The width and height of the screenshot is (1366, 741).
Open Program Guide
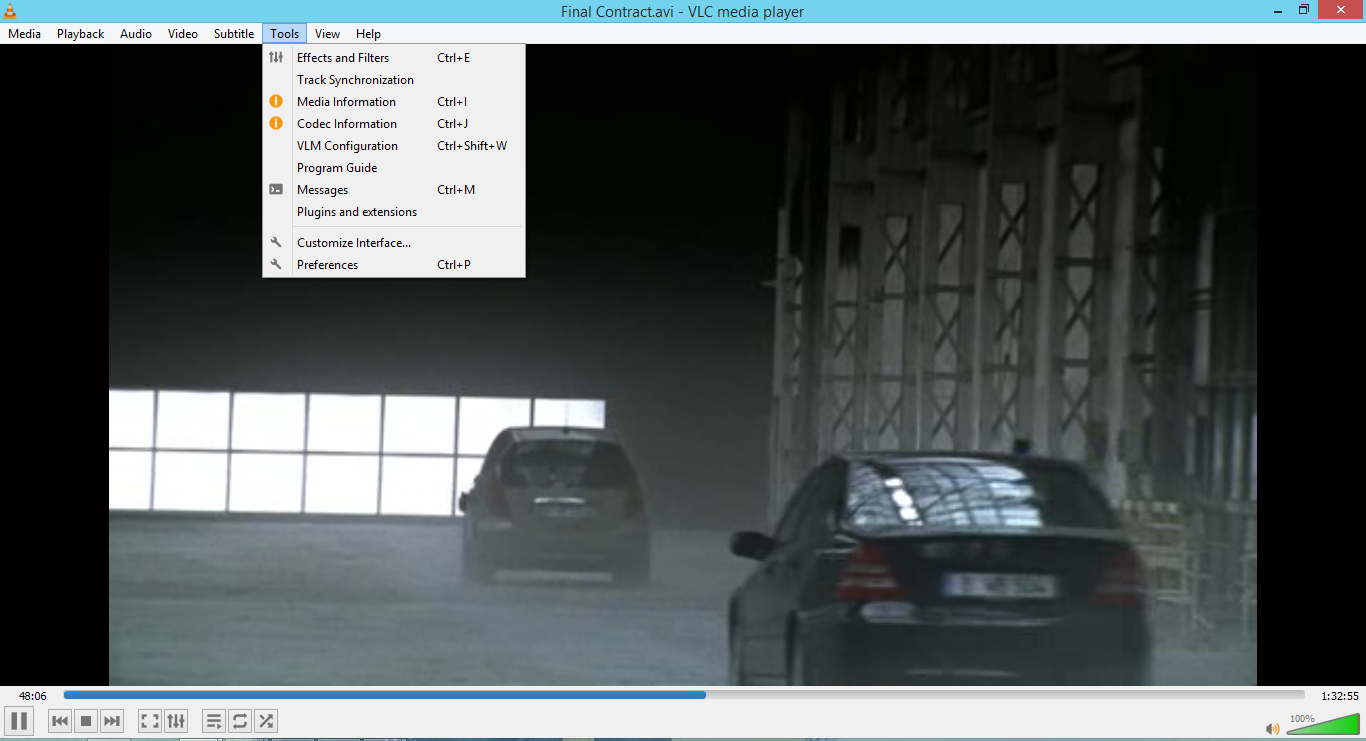coord(394,168)
